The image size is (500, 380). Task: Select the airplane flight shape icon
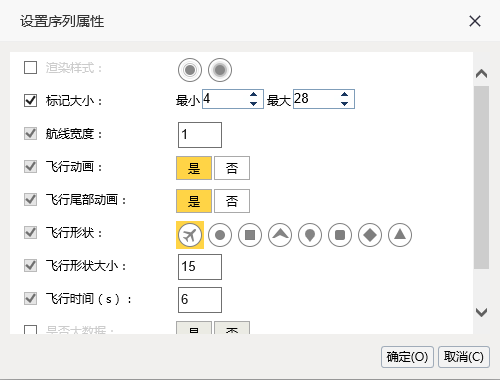(x=190, y=235)
